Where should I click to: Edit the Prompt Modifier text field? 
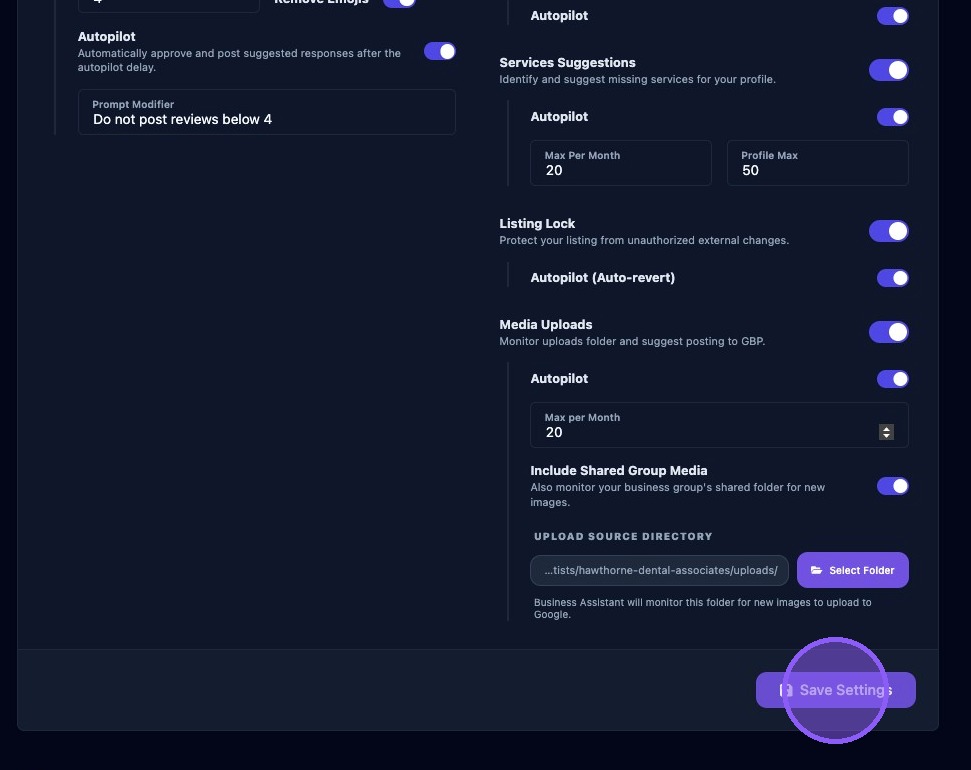267,112
